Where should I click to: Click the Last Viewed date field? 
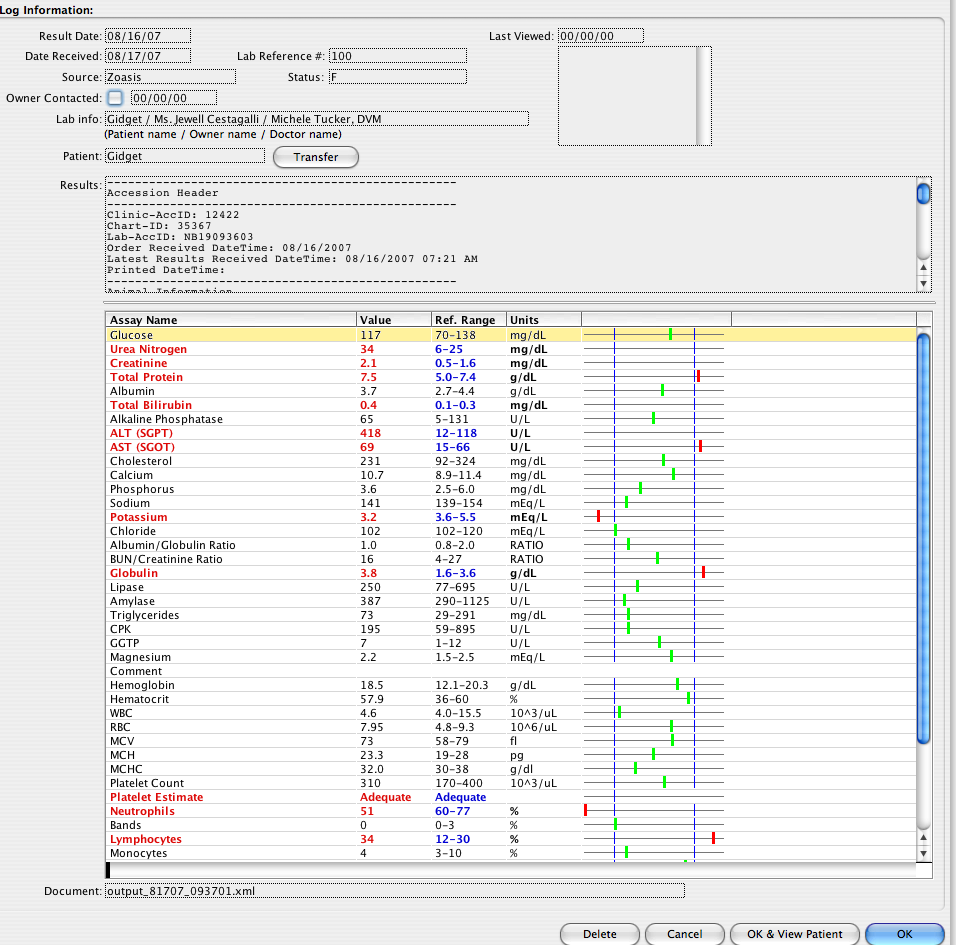point(601,36)
